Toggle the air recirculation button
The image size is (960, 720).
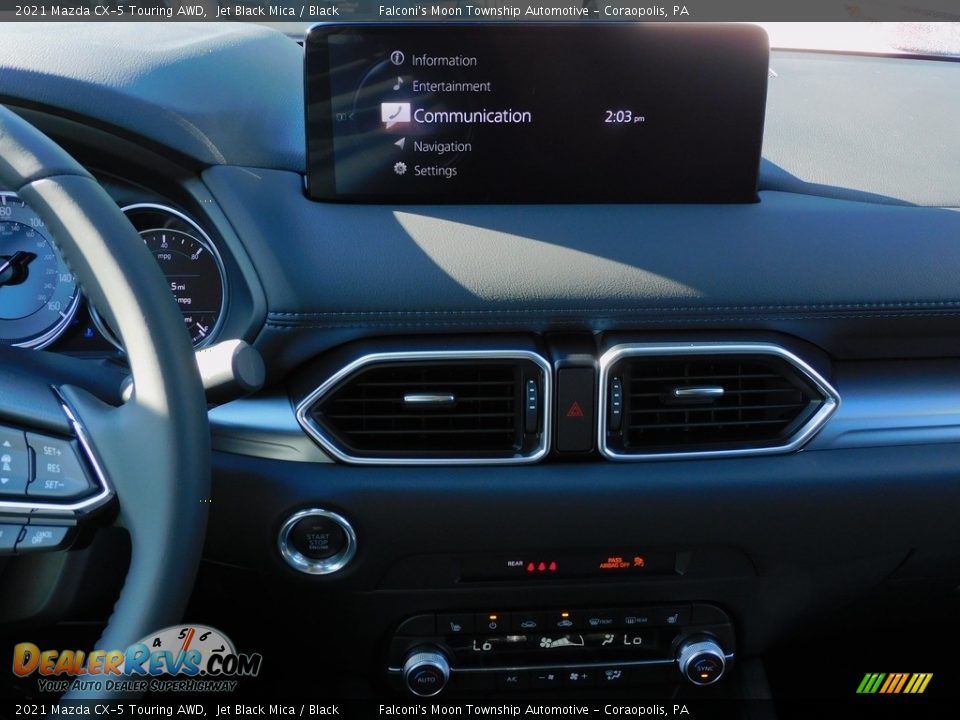point(528,624)
